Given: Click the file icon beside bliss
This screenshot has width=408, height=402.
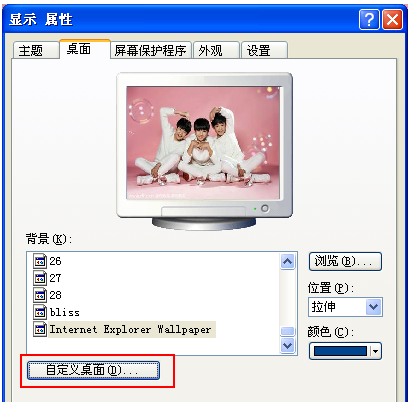Looking at the screenshot, I should (40, 312).
